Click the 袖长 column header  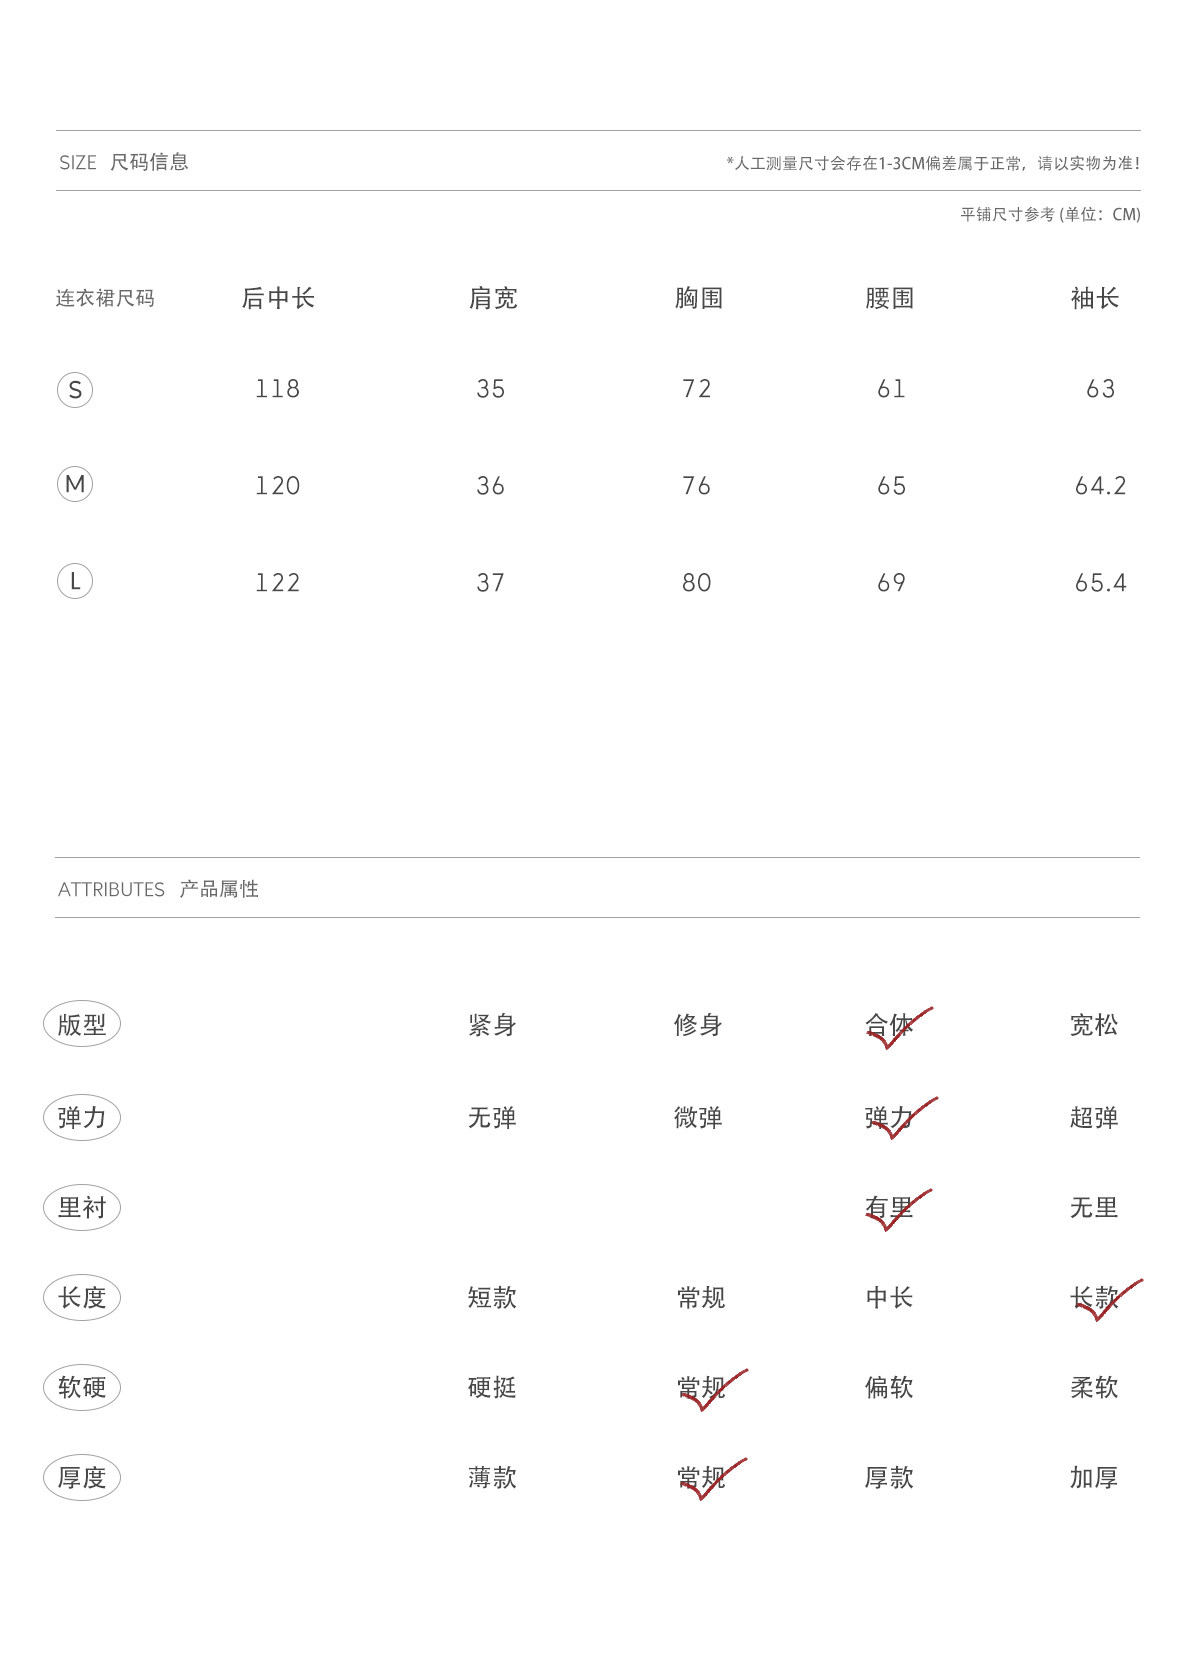point(1095,298)
